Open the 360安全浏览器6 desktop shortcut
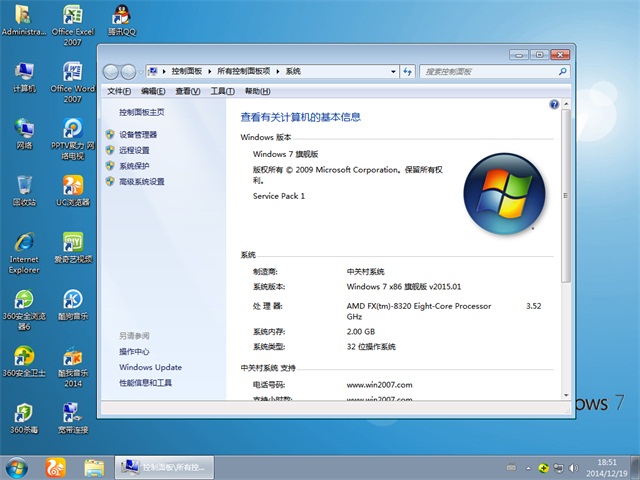 [24, 310]
